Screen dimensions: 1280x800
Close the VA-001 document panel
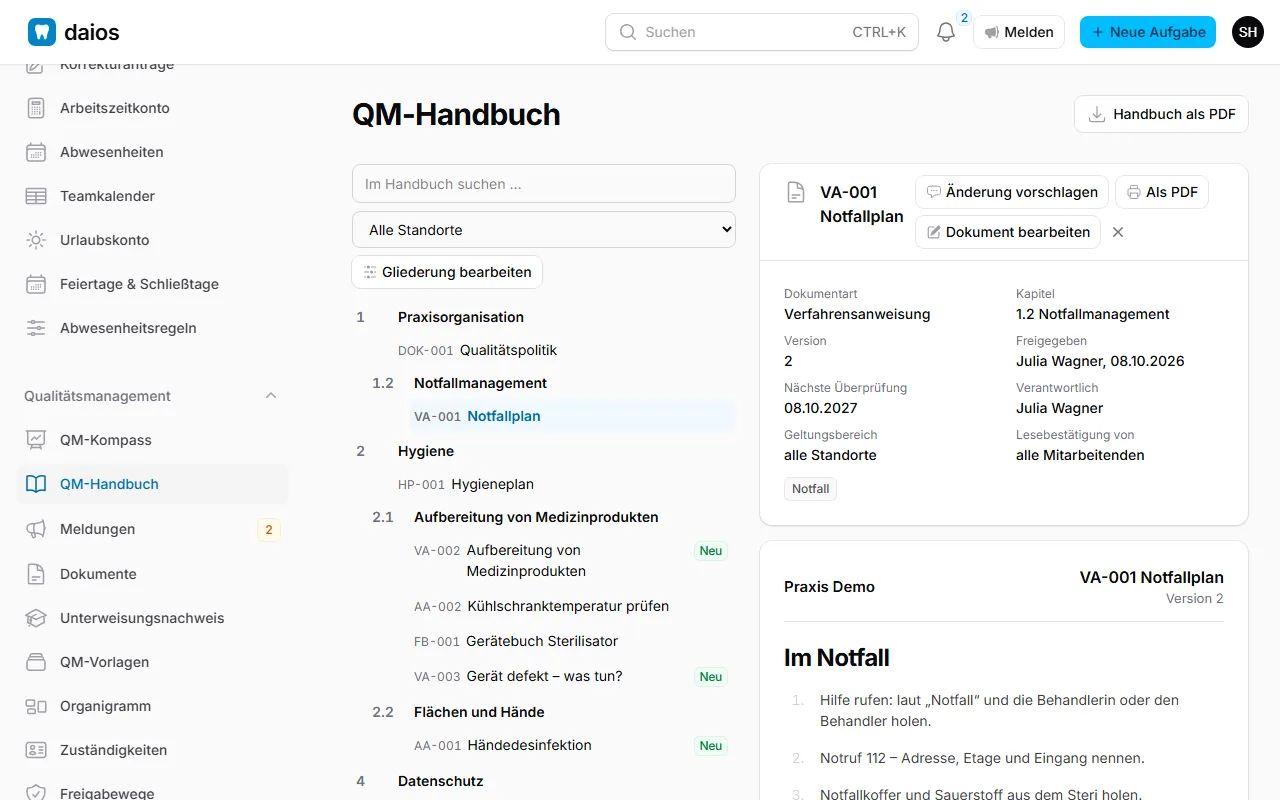click(1118, 232)
